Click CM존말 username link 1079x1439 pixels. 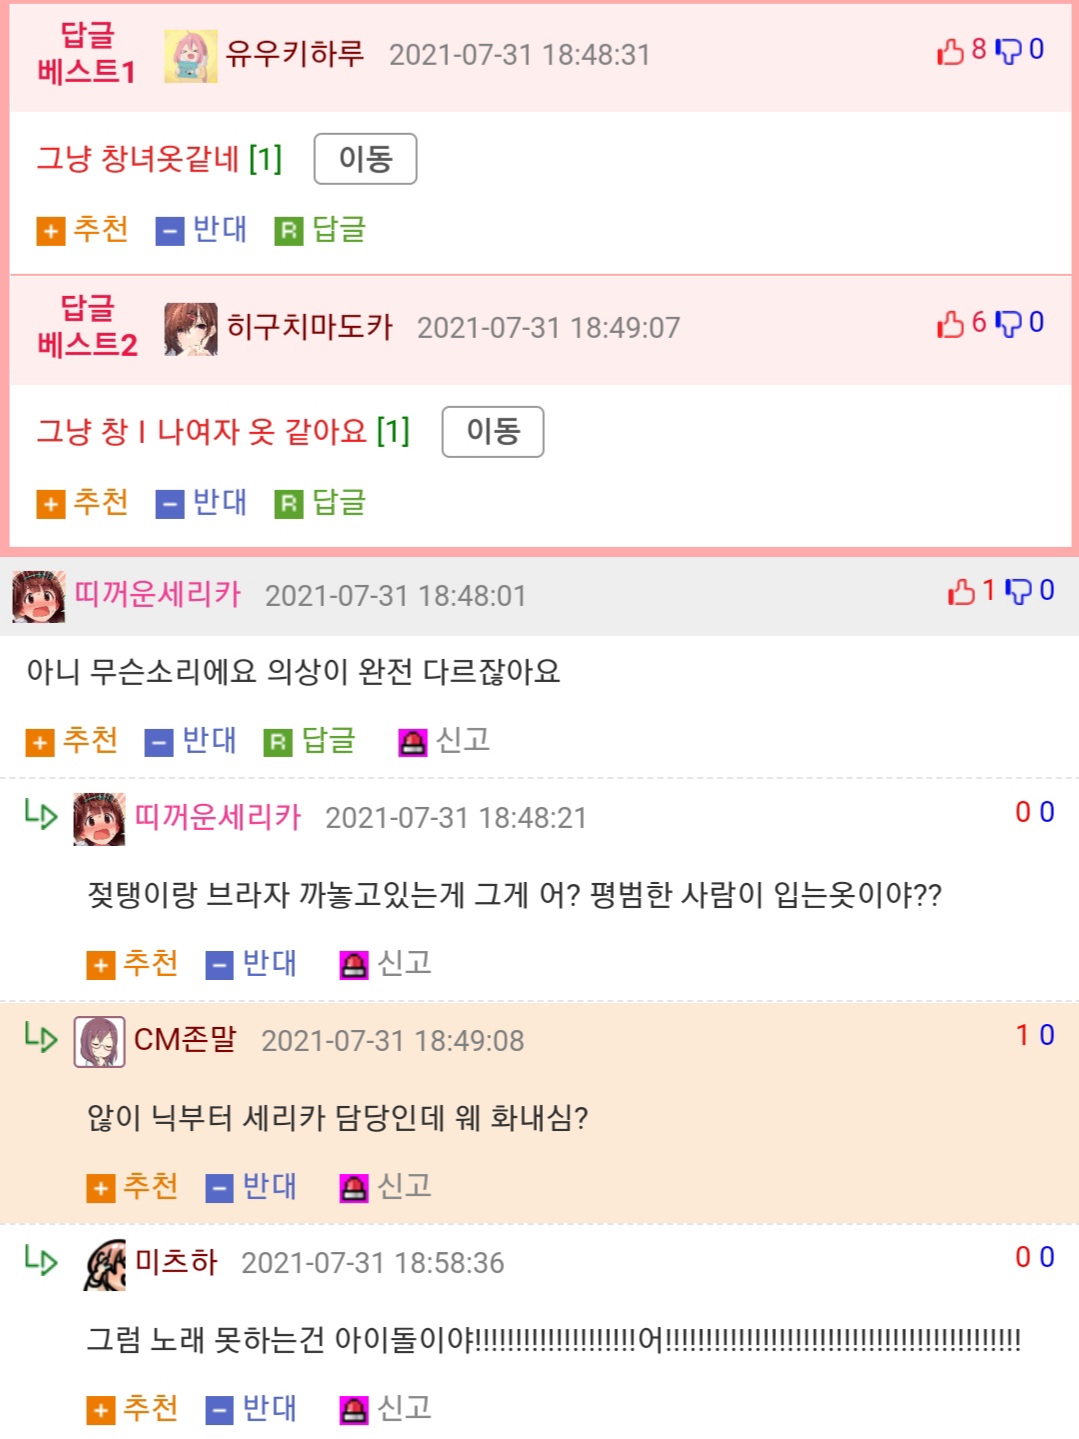[185, 1040]
